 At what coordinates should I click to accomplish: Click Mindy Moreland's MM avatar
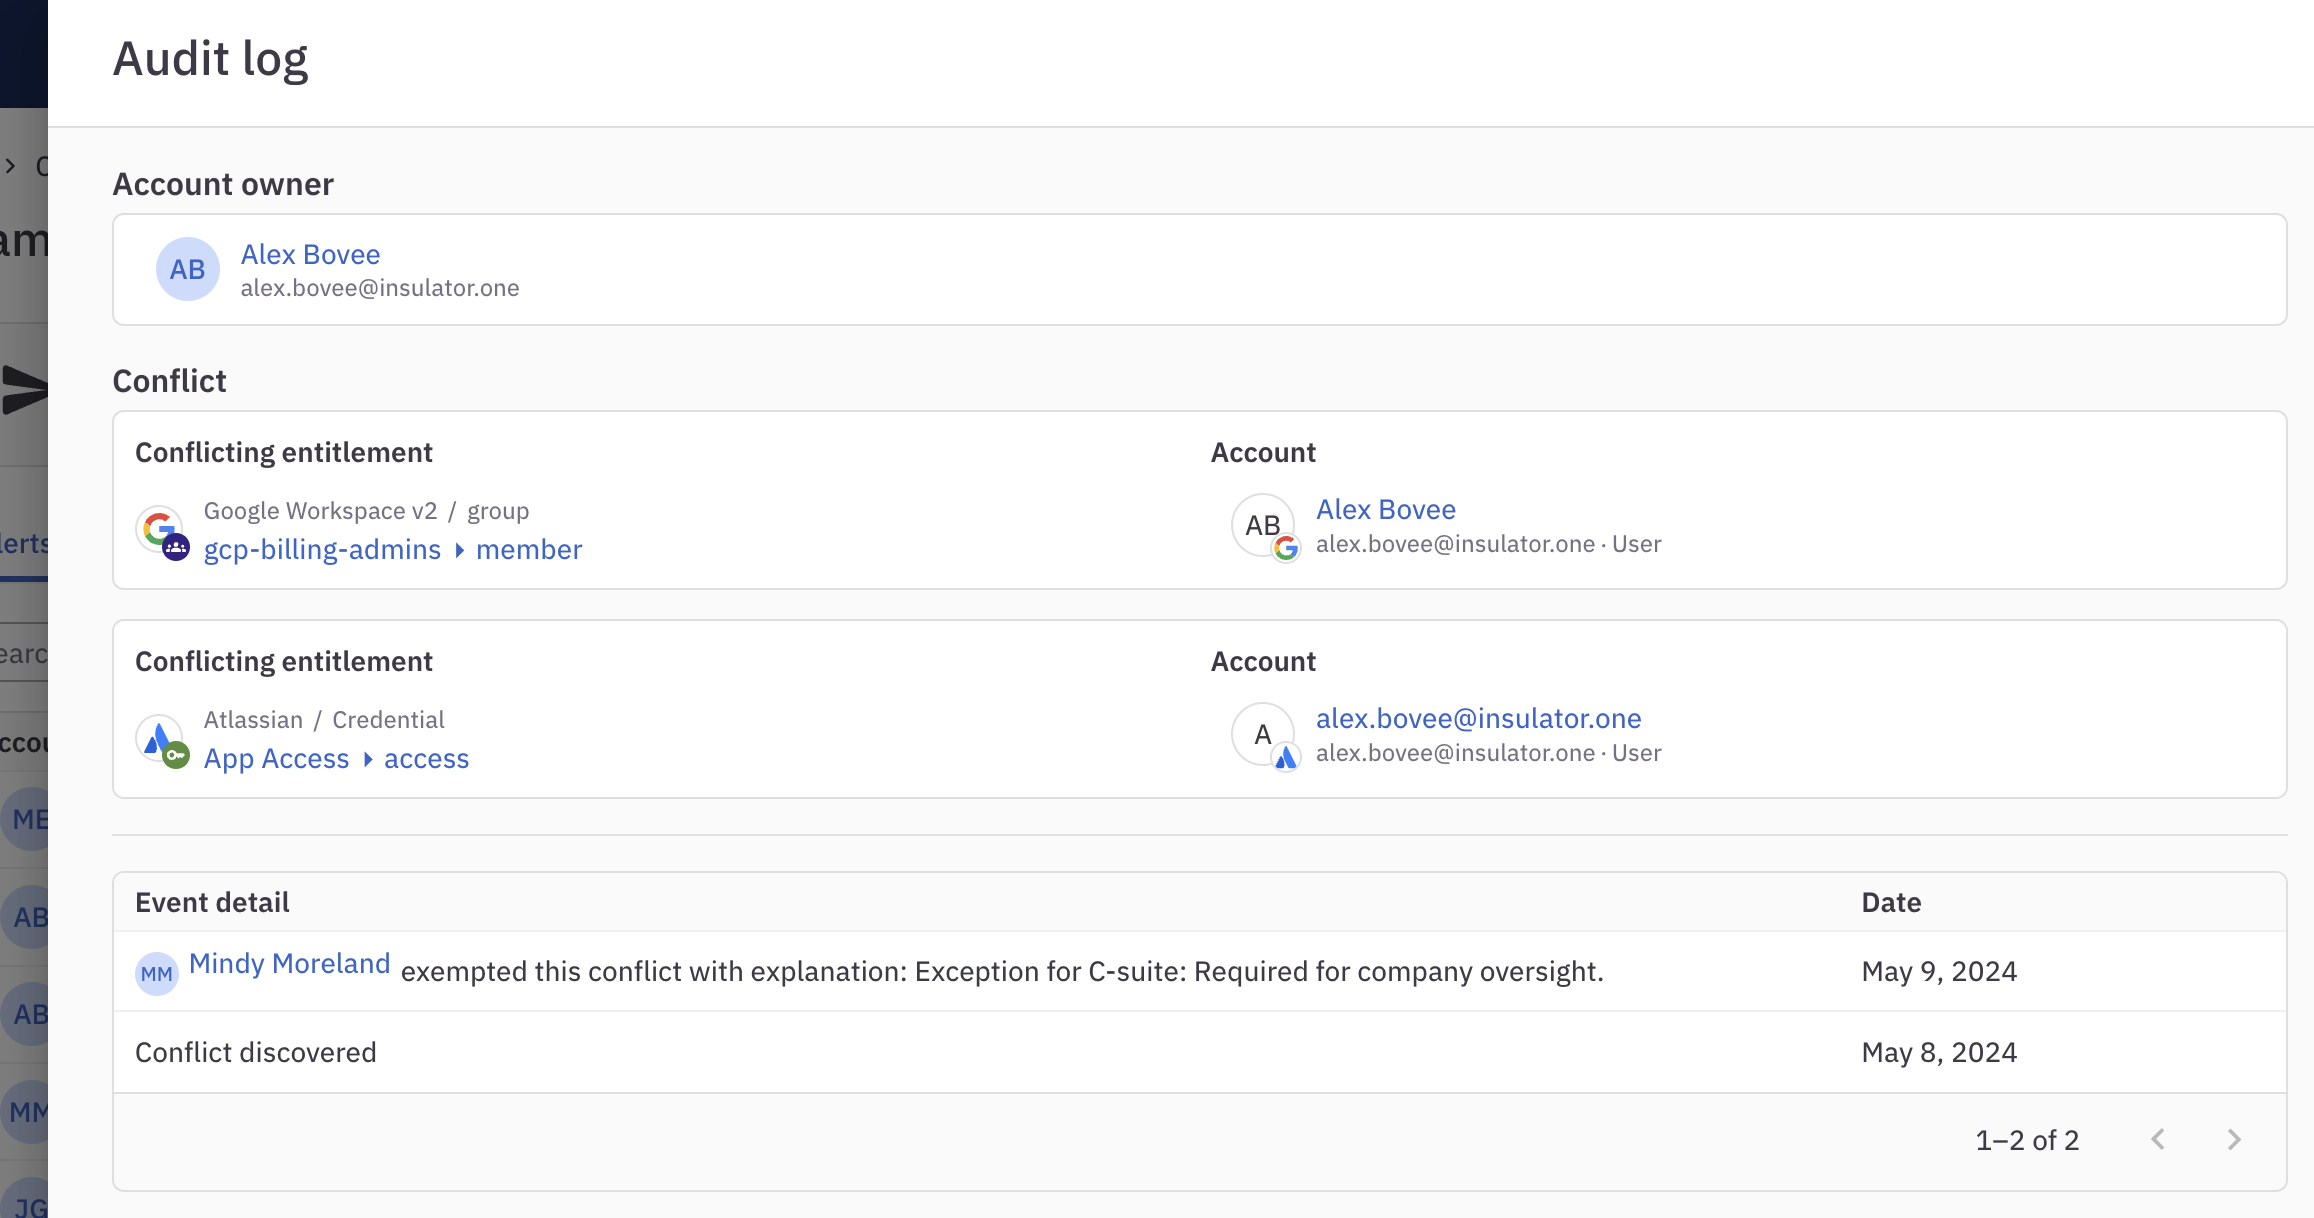point(156,972)
